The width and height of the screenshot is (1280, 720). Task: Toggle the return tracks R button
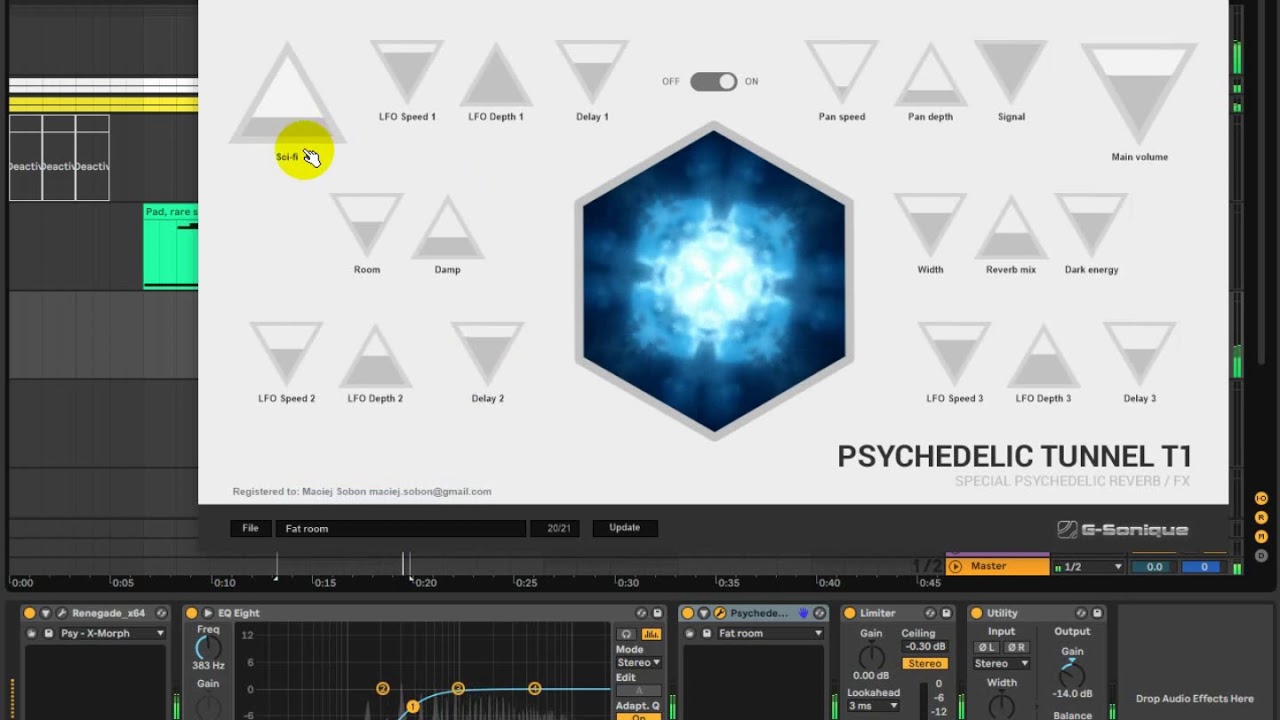(x=1261, y=517)
